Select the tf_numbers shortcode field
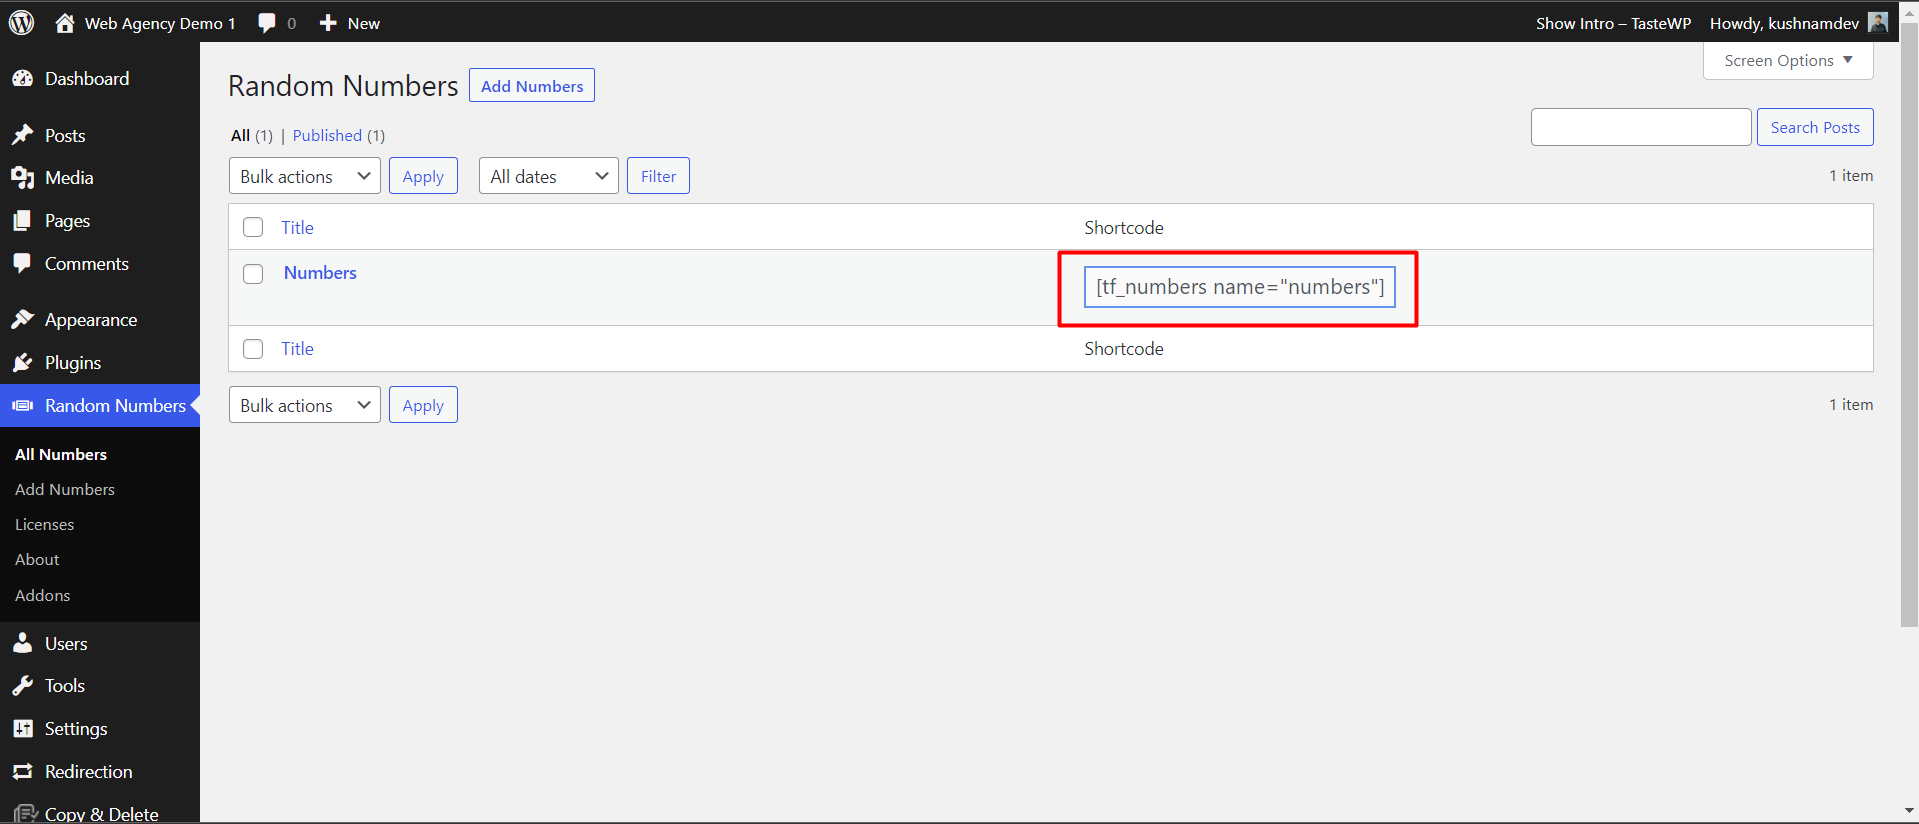Image resolution: width=1919 pixels, height=824 pixels. [1240, 287]
